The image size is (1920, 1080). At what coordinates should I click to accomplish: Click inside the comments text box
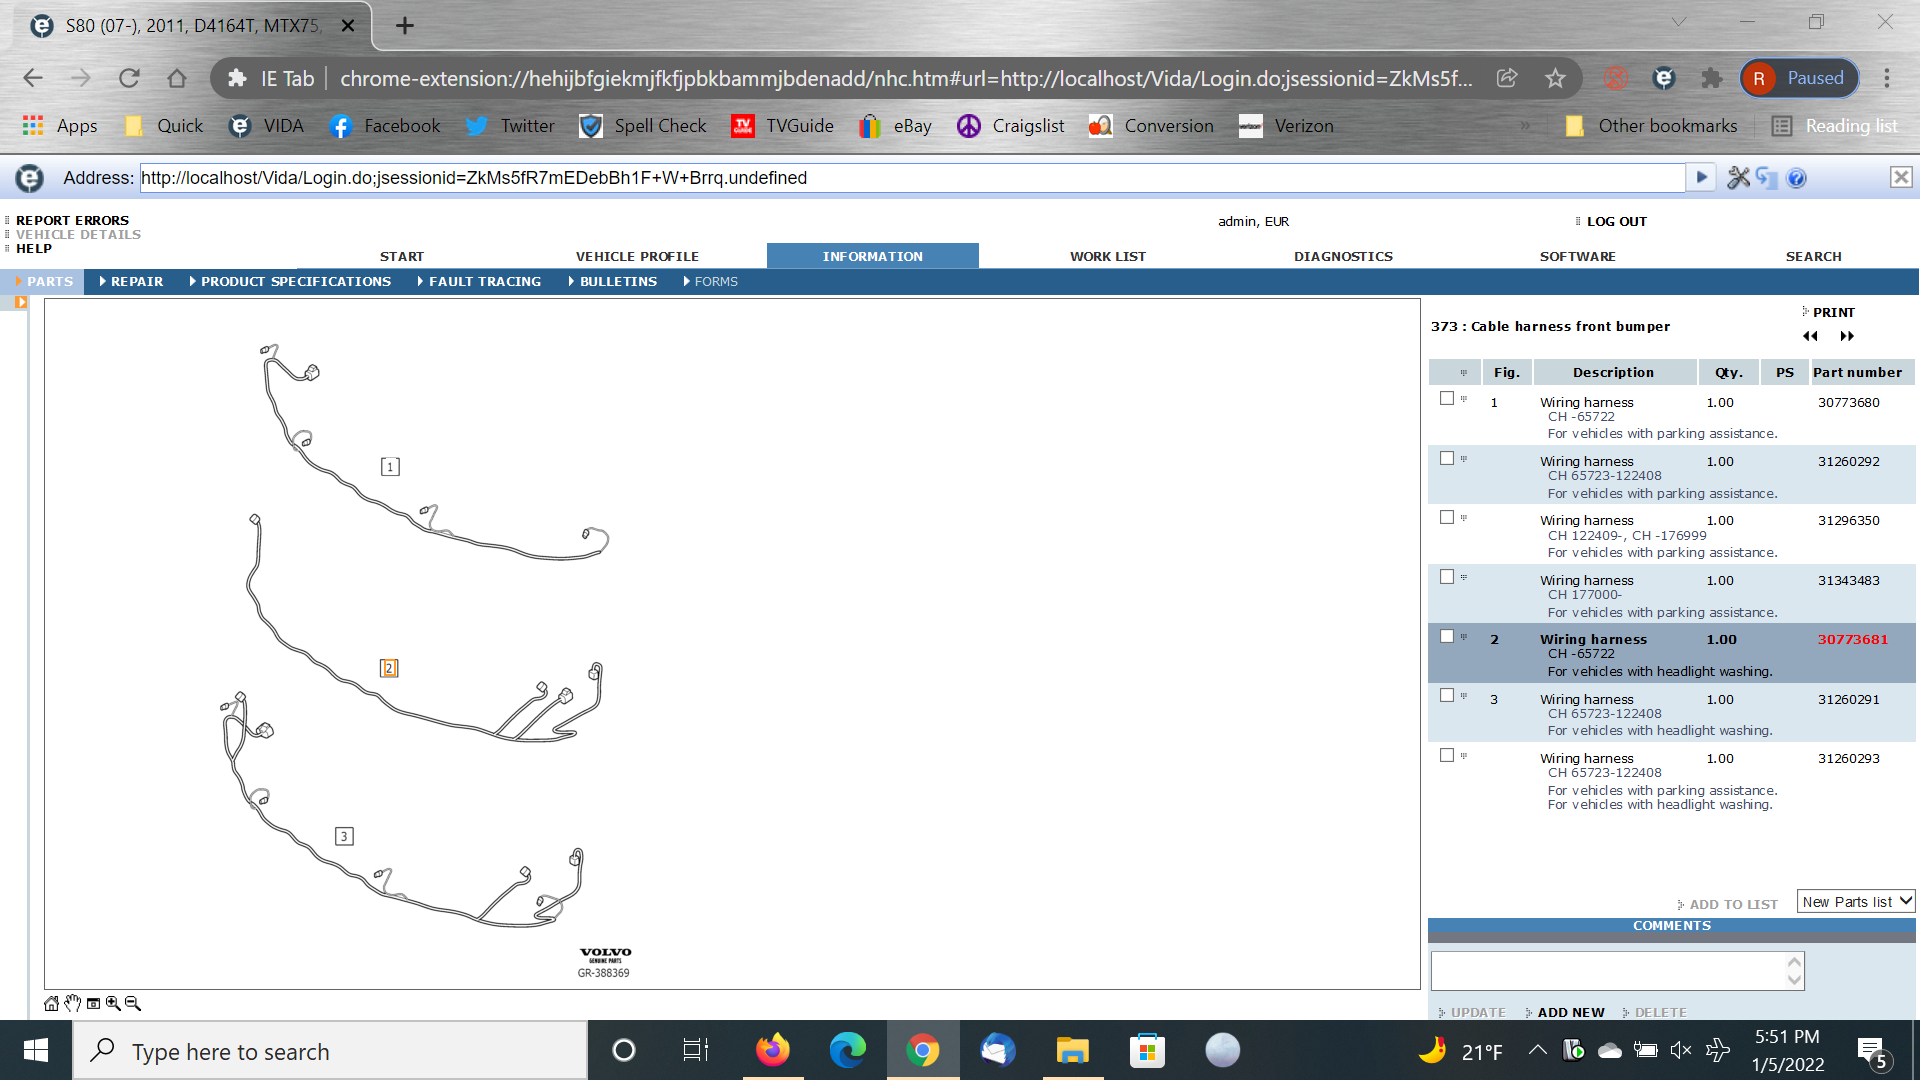click(1608, 971)
